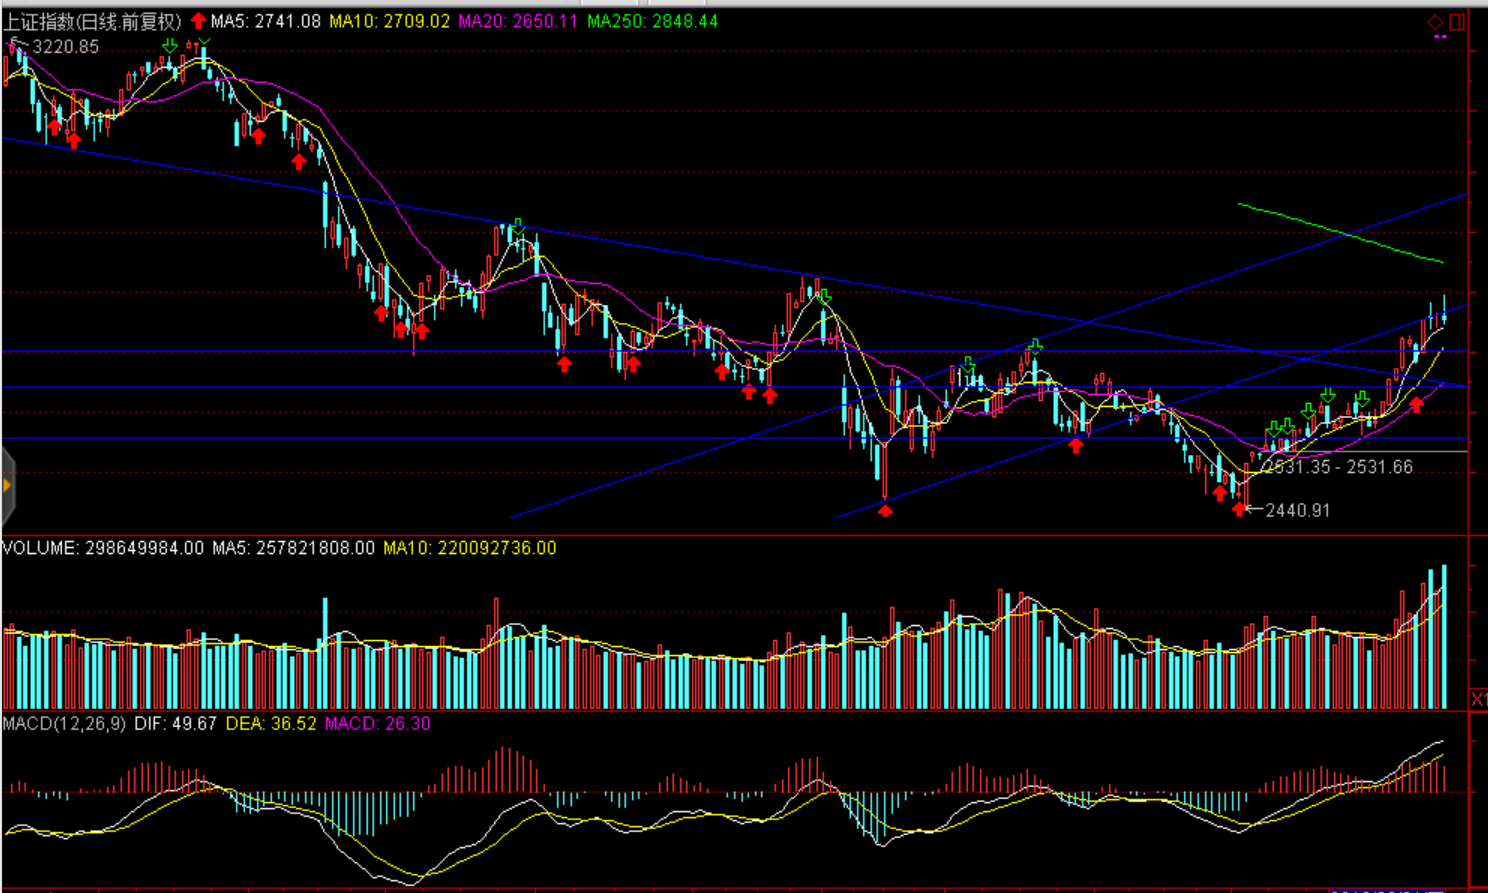Open the 上证指数(日线.前复权) title selector
Viewport: 1488px width, 893px height.
(x=92, y=21)
